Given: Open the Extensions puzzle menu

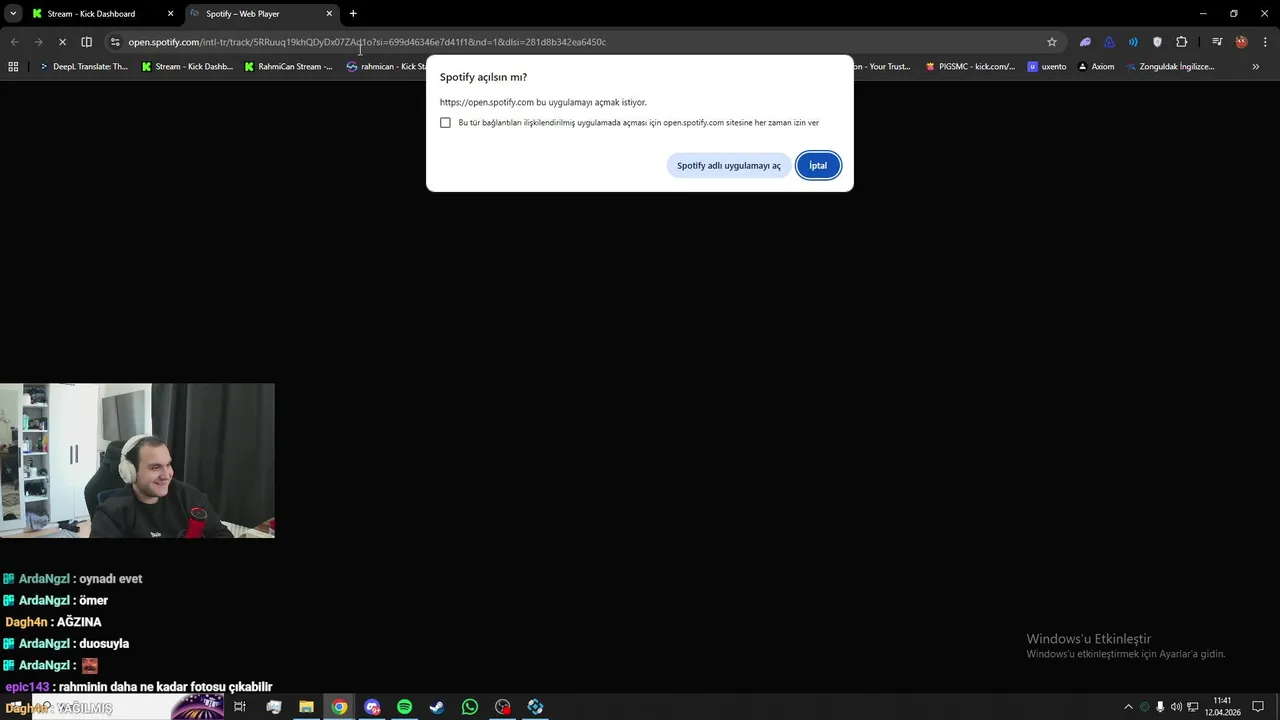Looking at the screenshot, I should [x=1181, y=42].
